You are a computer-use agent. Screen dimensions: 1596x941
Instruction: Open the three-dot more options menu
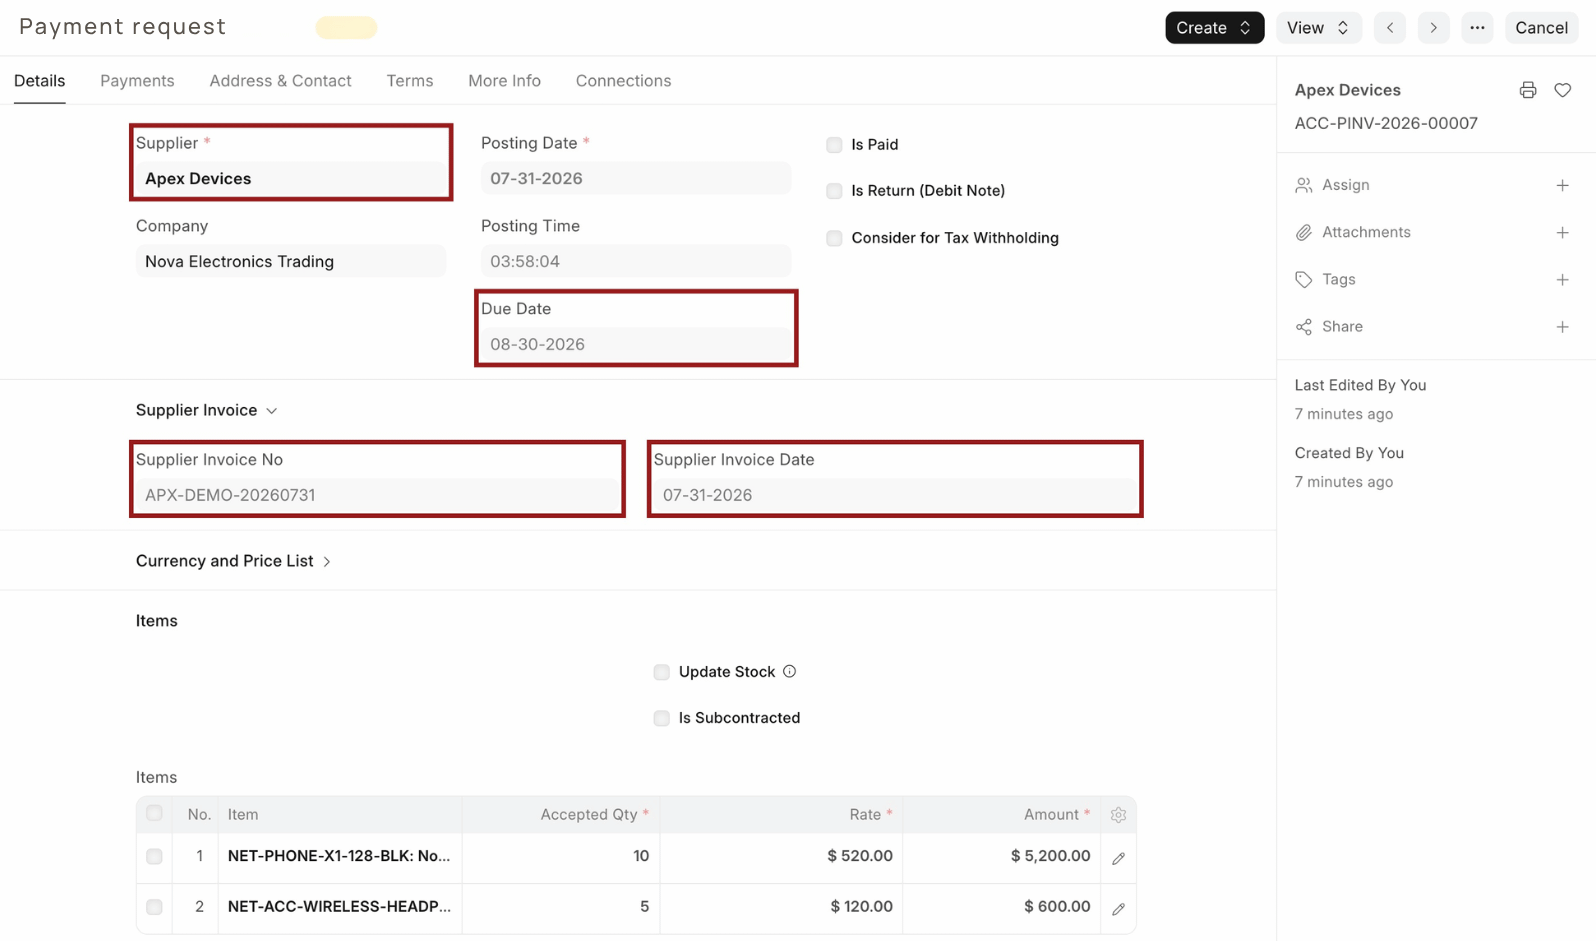[1477, 28]
